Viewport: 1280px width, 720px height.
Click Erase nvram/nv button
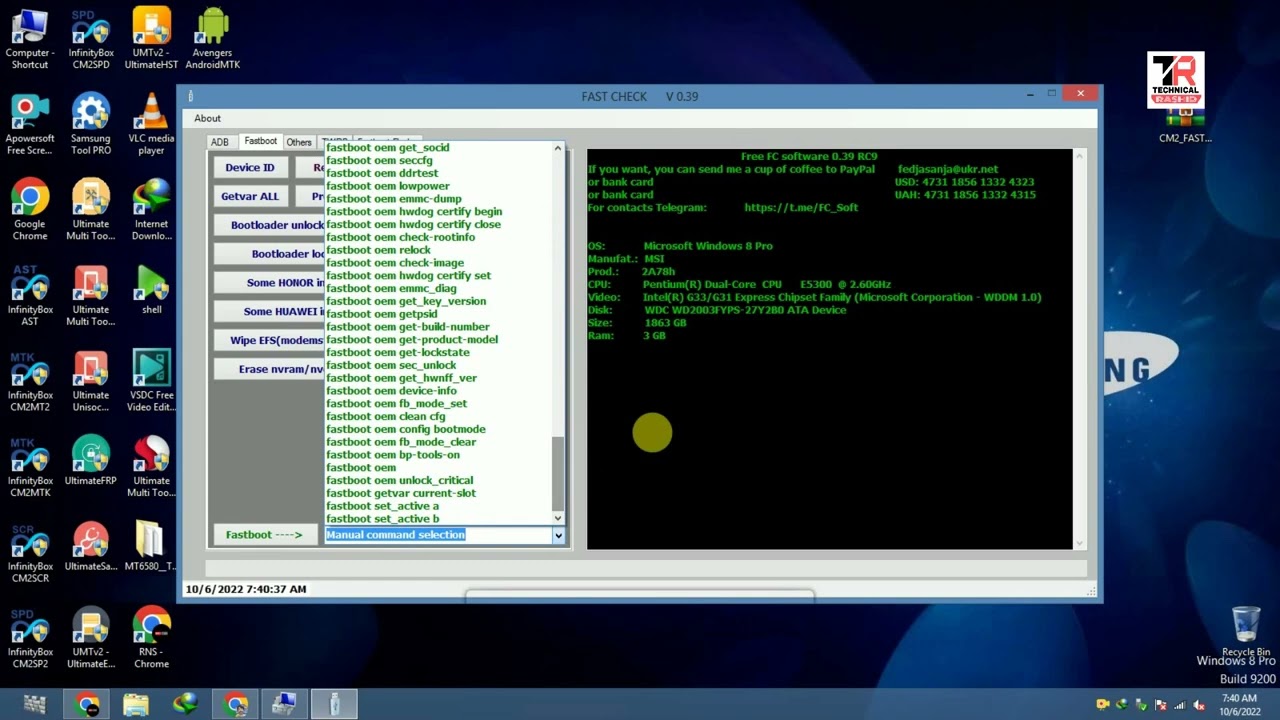point(269,369)
